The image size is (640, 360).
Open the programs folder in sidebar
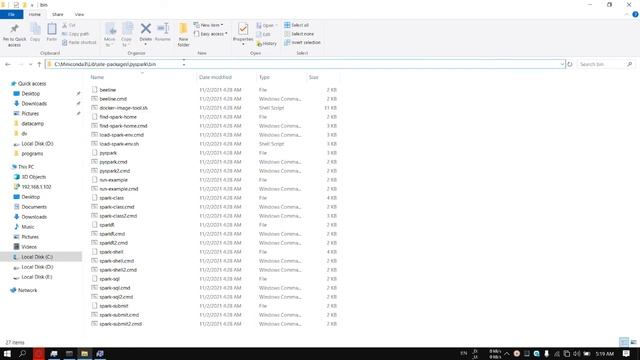32,153
